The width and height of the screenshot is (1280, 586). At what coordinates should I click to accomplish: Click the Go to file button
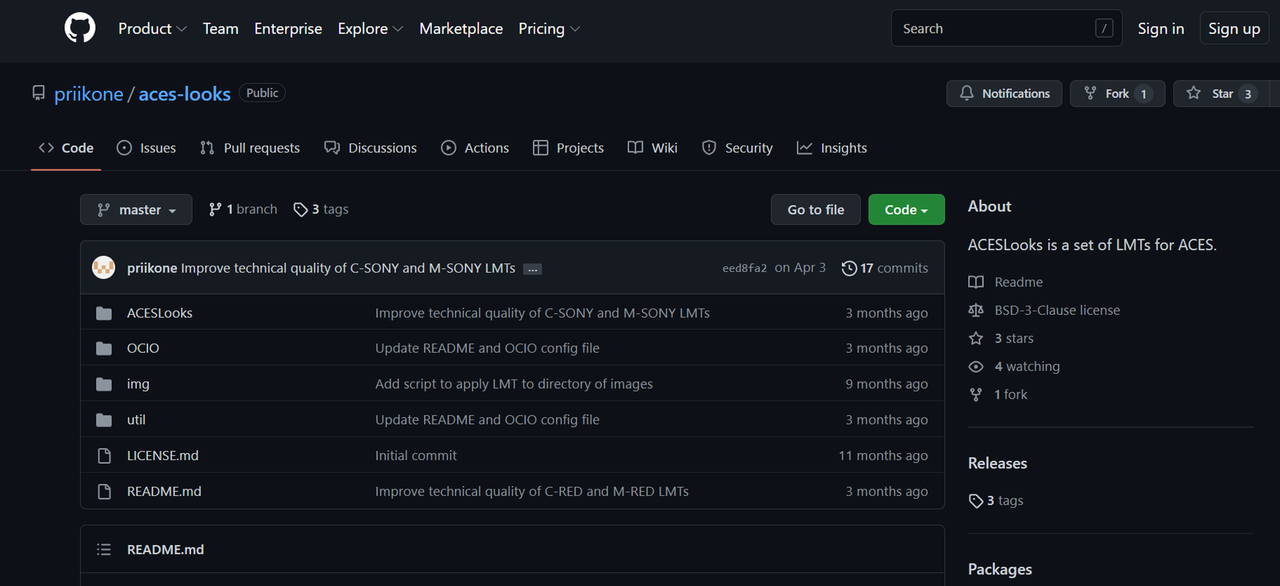(x=816, y=209)
